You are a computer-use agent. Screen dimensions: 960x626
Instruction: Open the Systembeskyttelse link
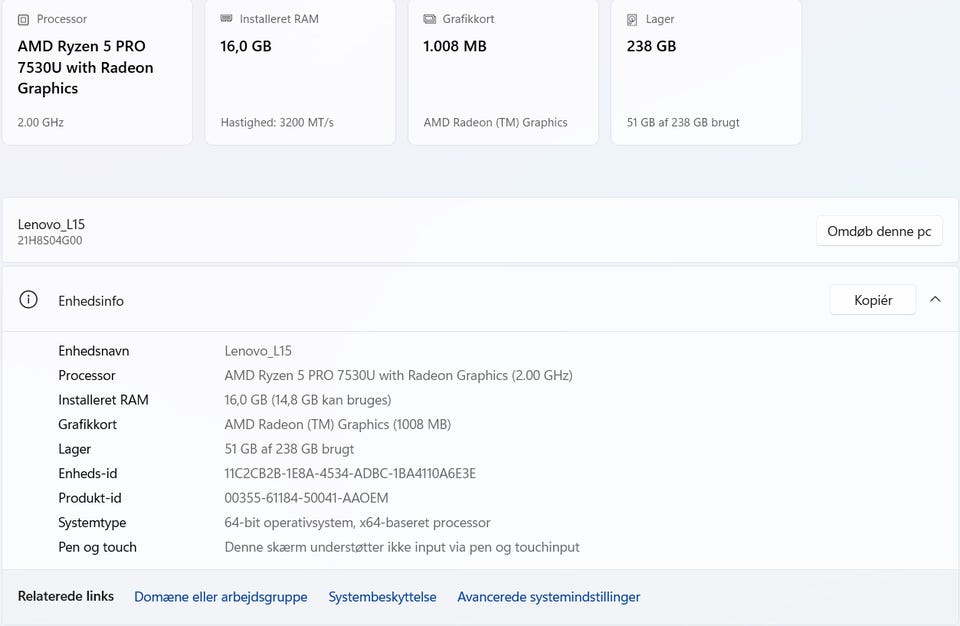point(382,597)
